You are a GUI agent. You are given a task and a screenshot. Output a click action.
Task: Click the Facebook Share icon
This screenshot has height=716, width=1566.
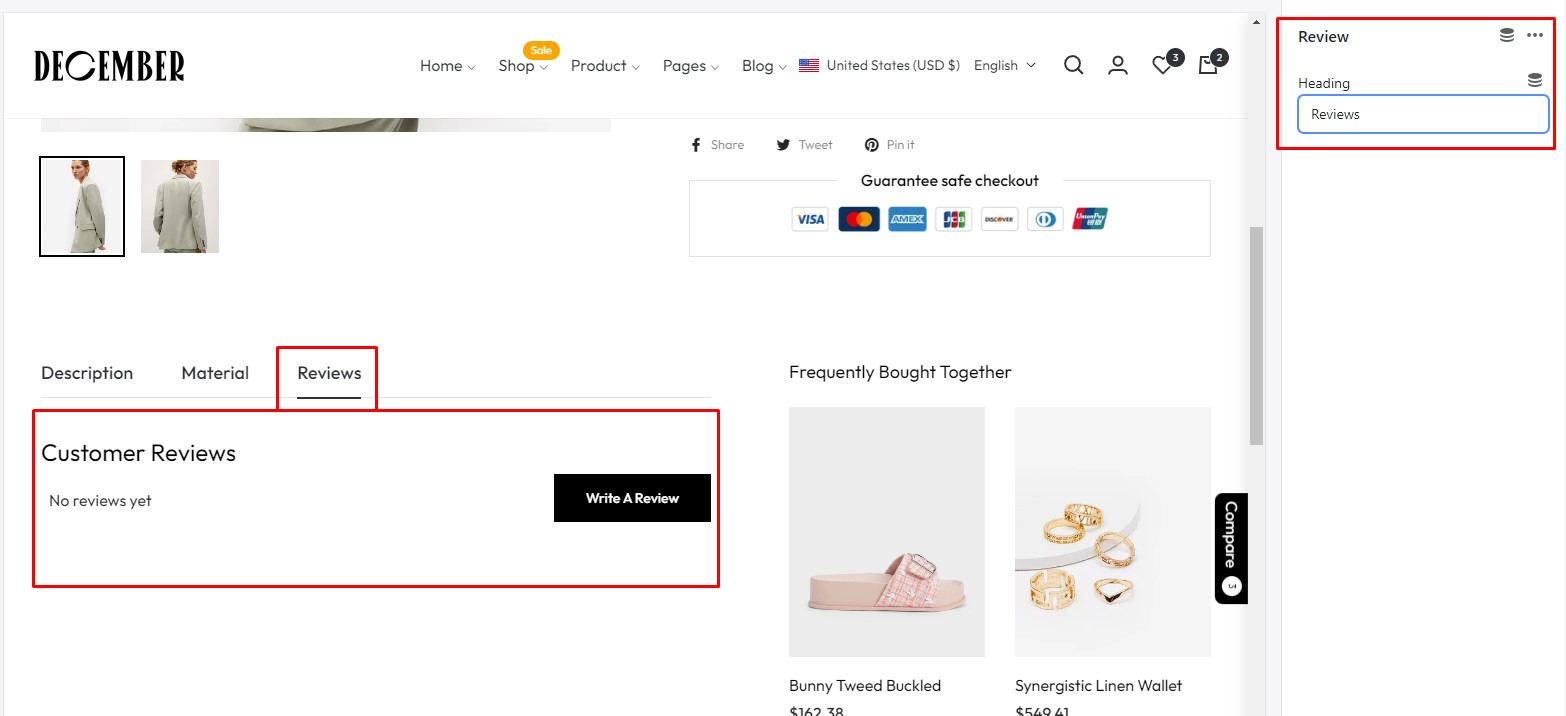697,145
